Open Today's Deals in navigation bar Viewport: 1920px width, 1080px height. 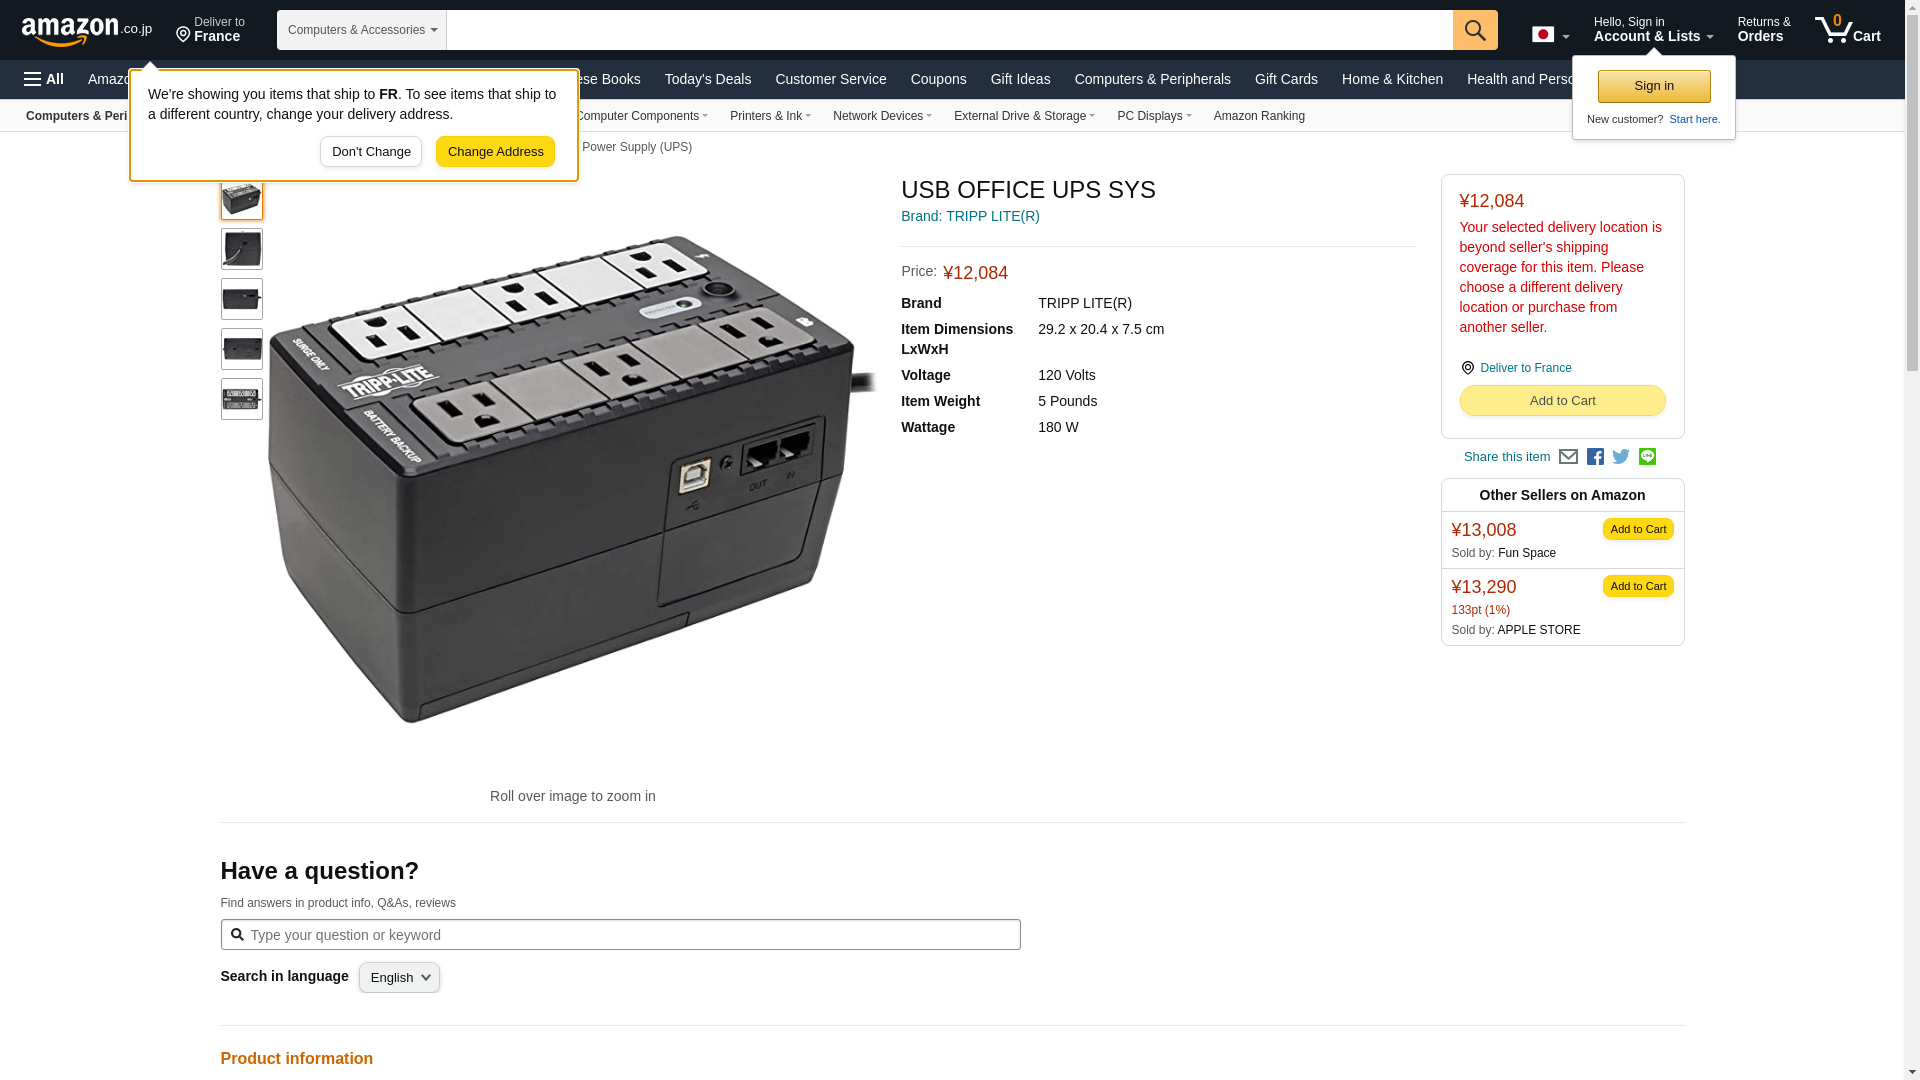pos(707,79)
